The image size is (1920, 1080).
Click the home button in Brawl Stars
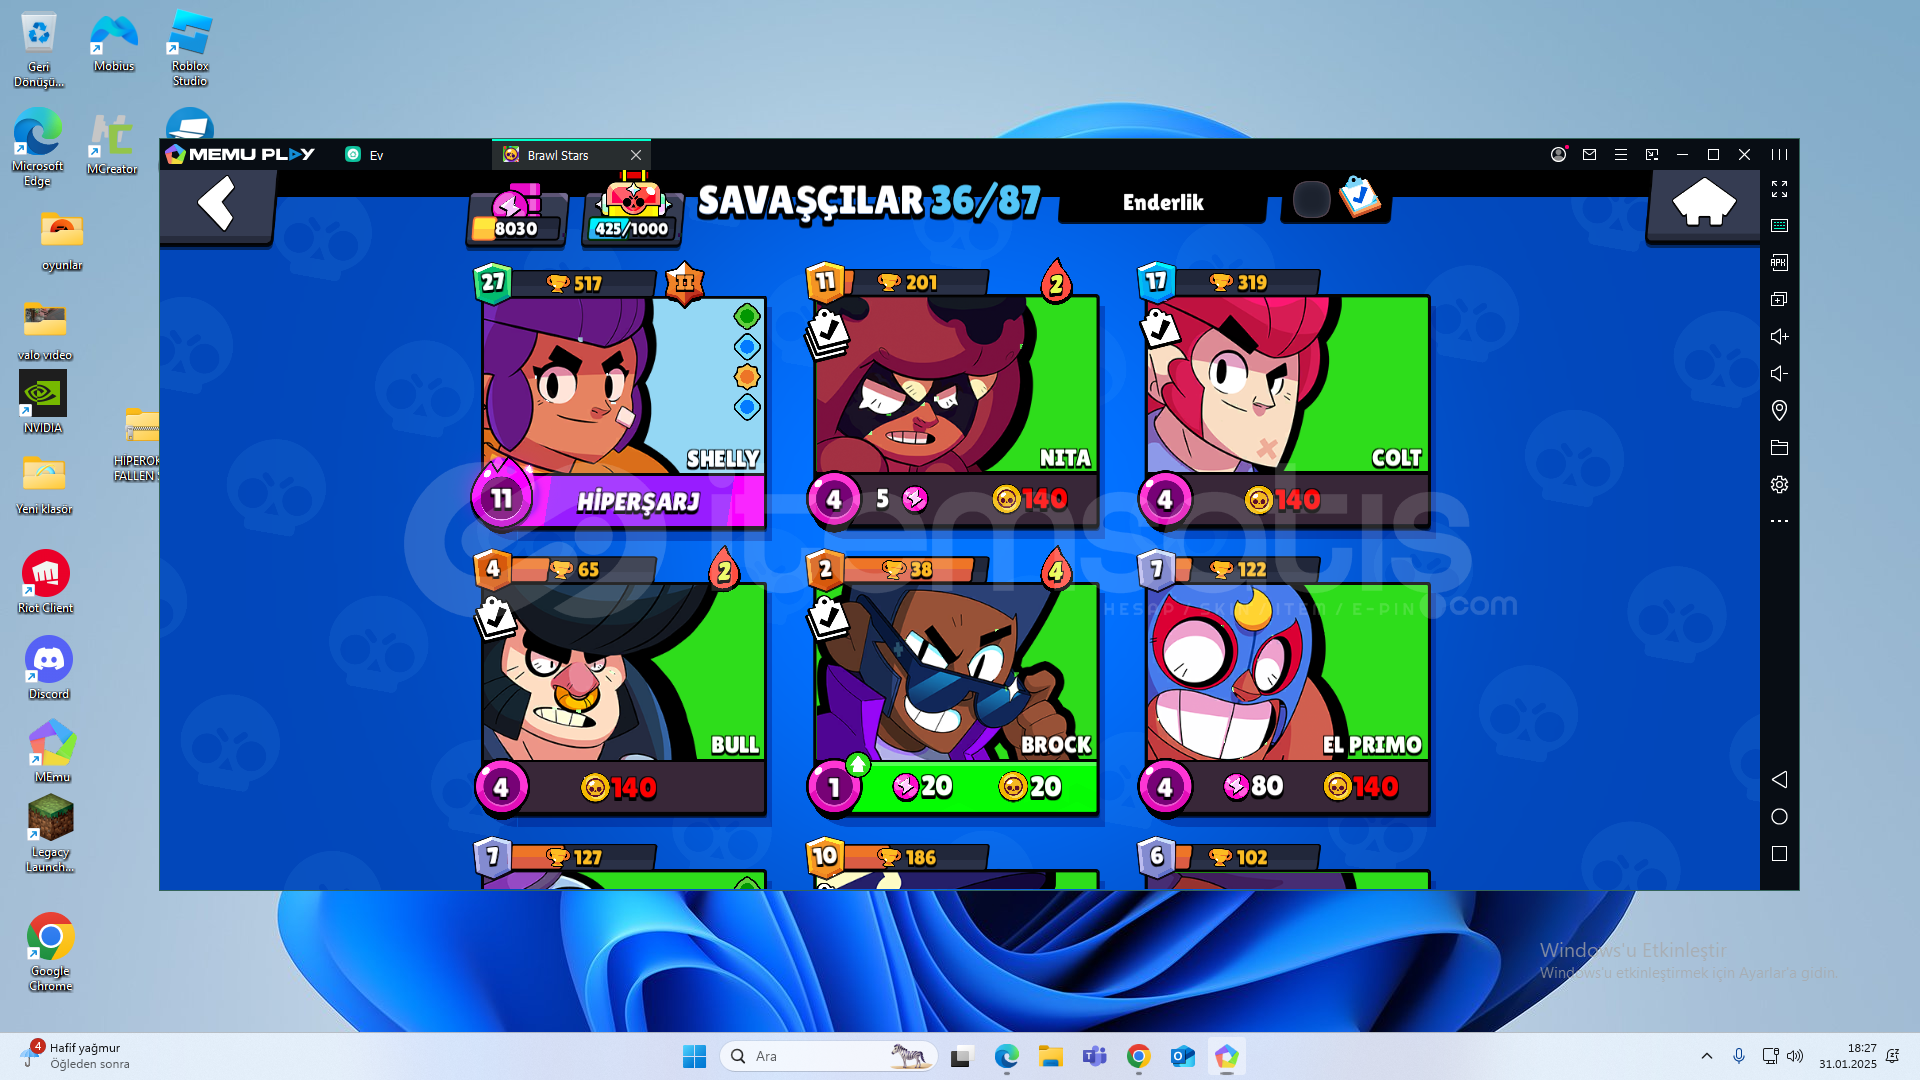(1703, 205)
